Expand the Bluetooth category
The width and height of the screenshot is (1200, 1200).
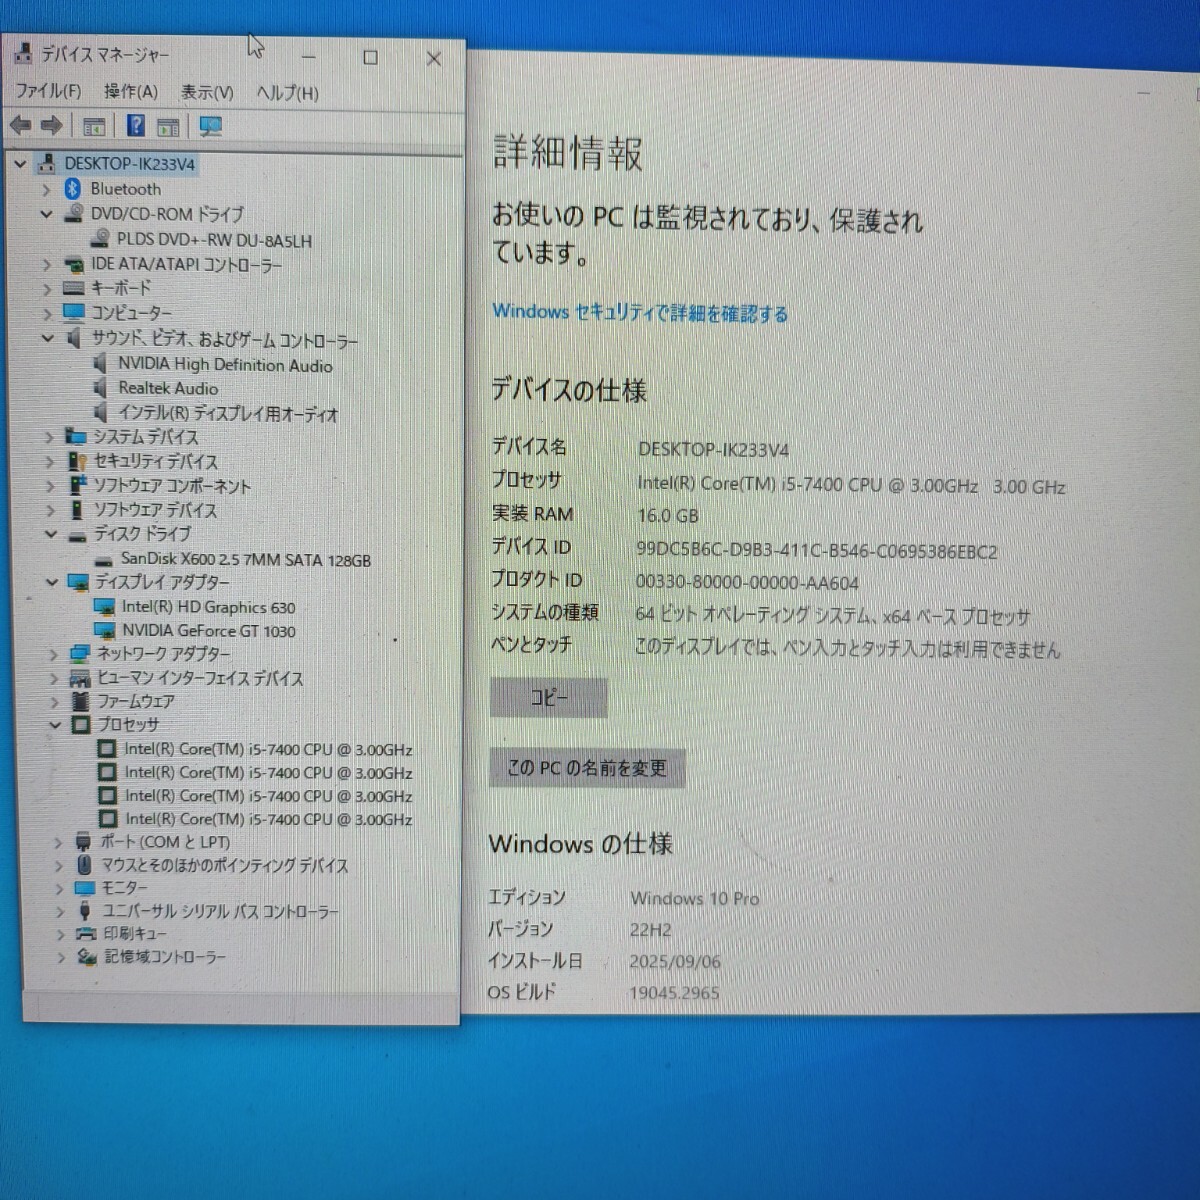point(46,189)
